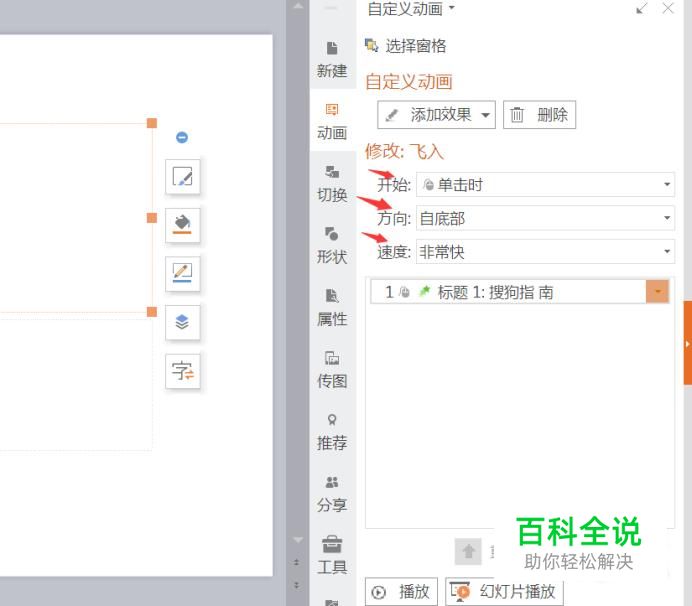This screenshot has height=606, width=692.
Task: Click the 字 text conversion icon
Action: point(182,371)
